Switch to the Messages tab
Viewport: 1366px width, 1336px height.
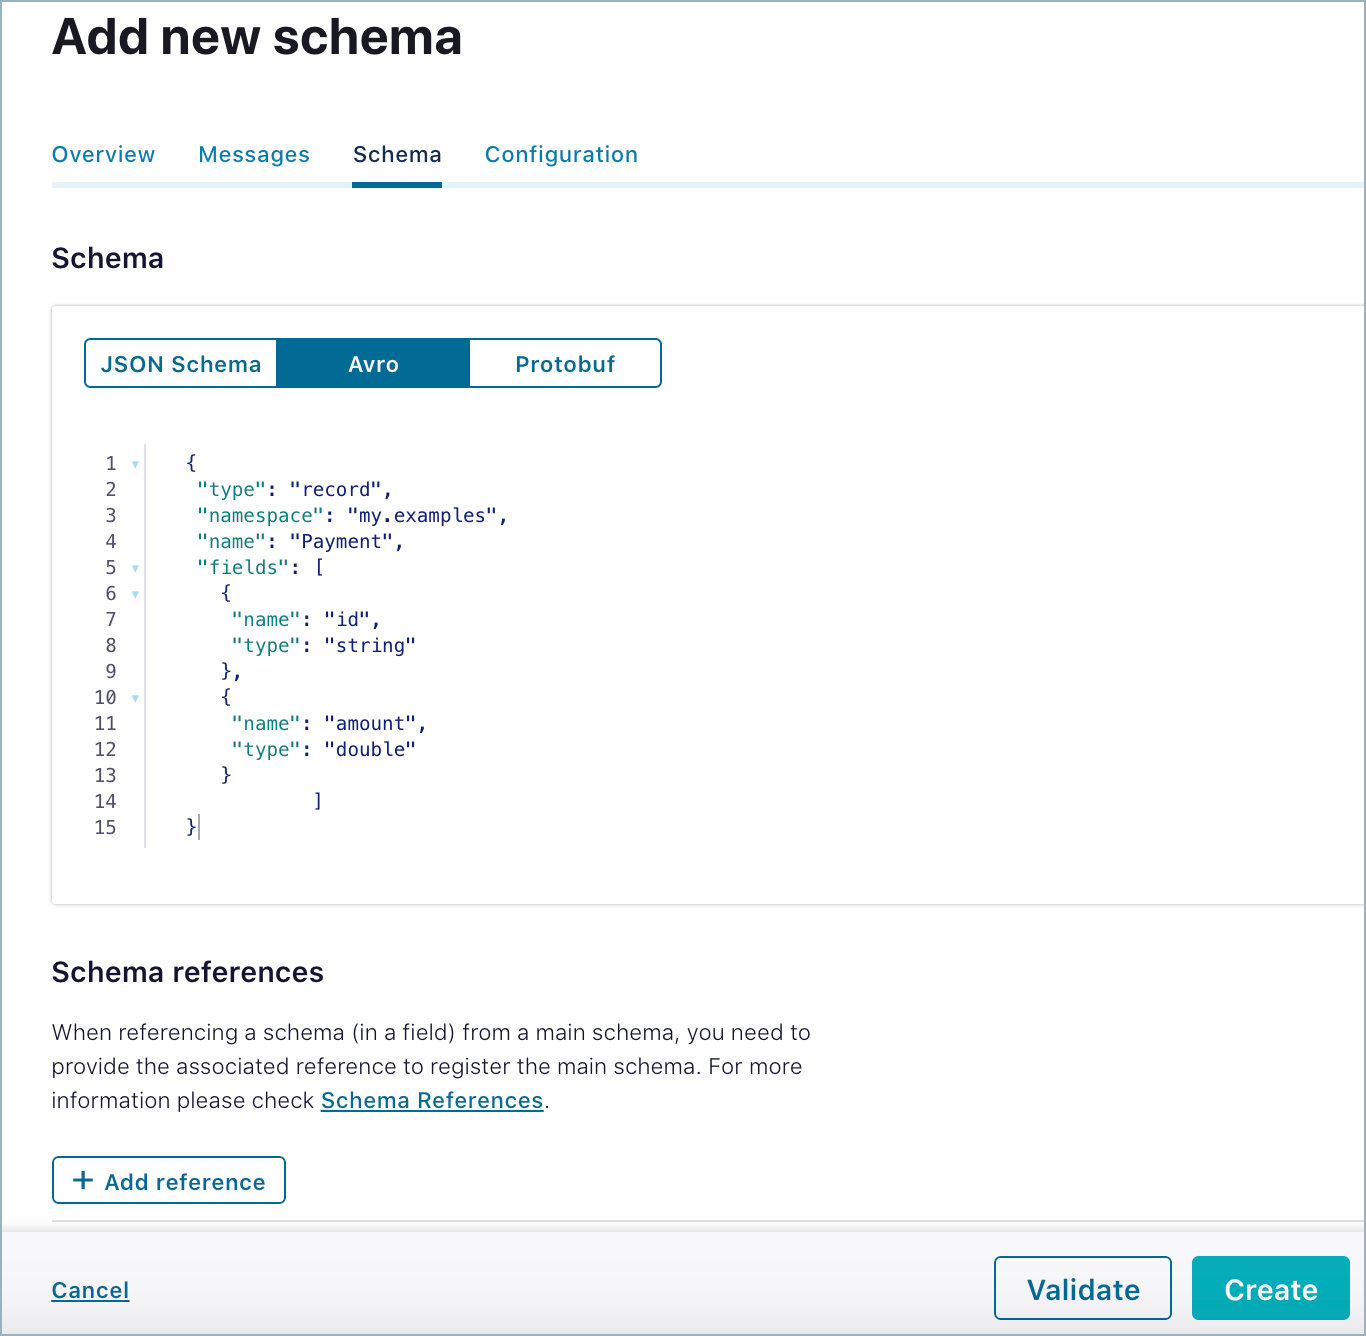point(254,155)
